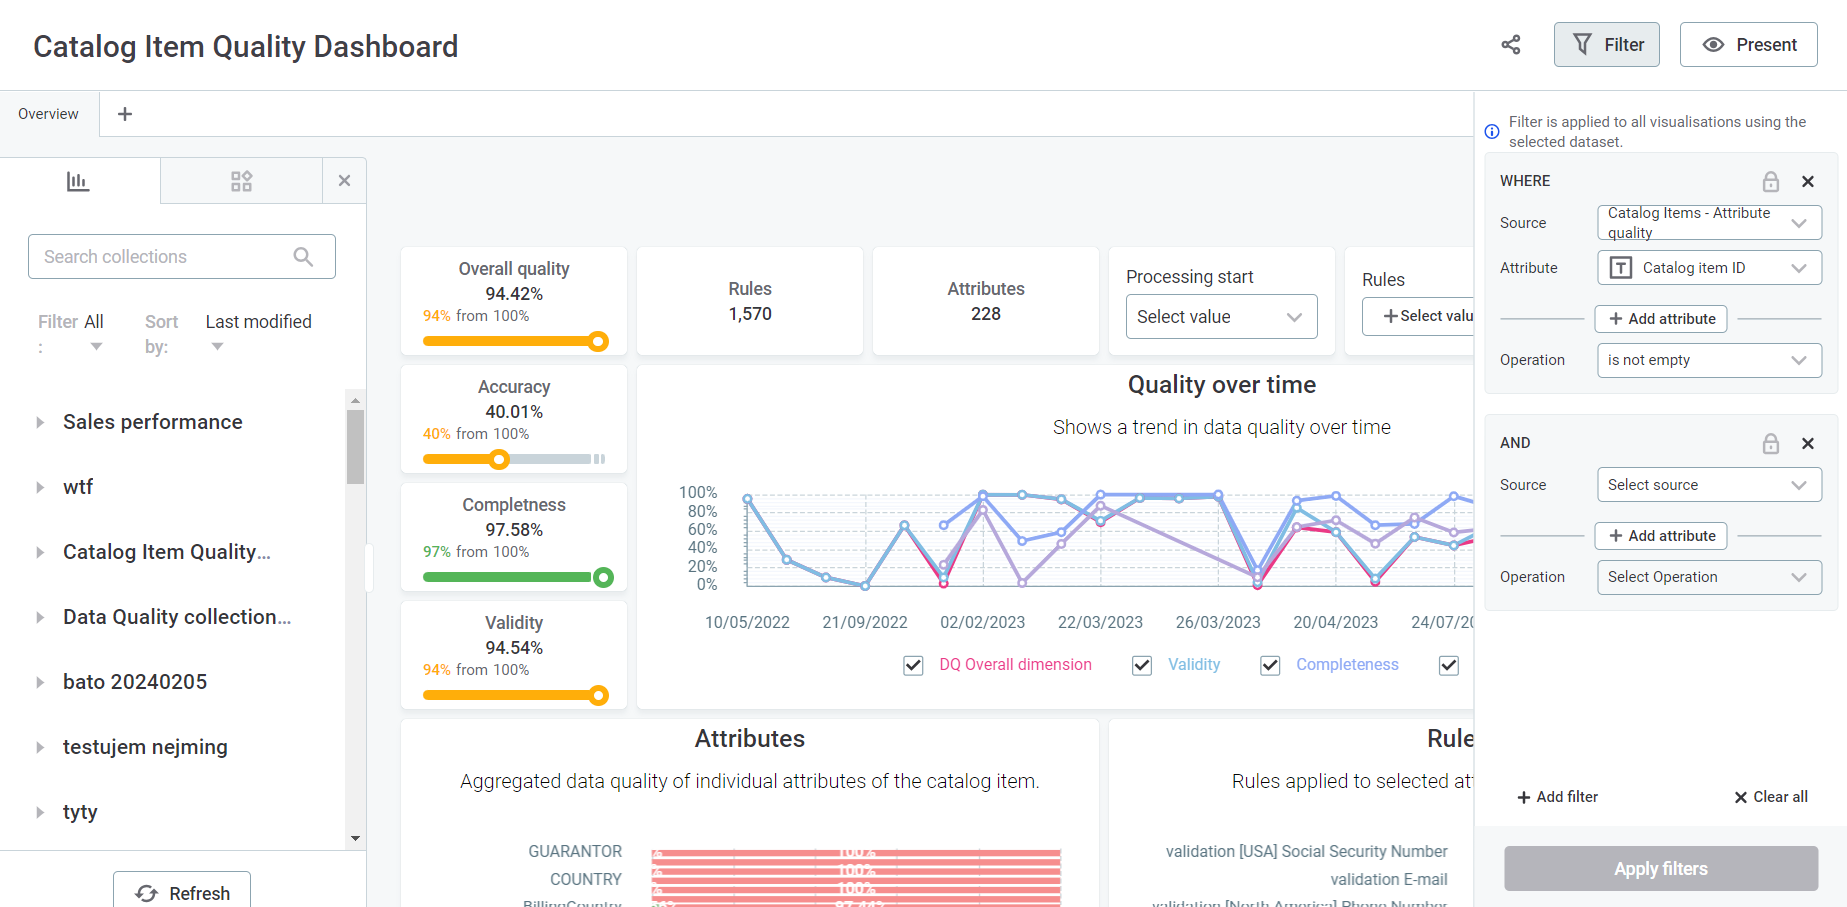Lock the WHERE filter condition
Image resolution: width=1847 pixels, height=907 pixels.
(x=1771, y=181)
